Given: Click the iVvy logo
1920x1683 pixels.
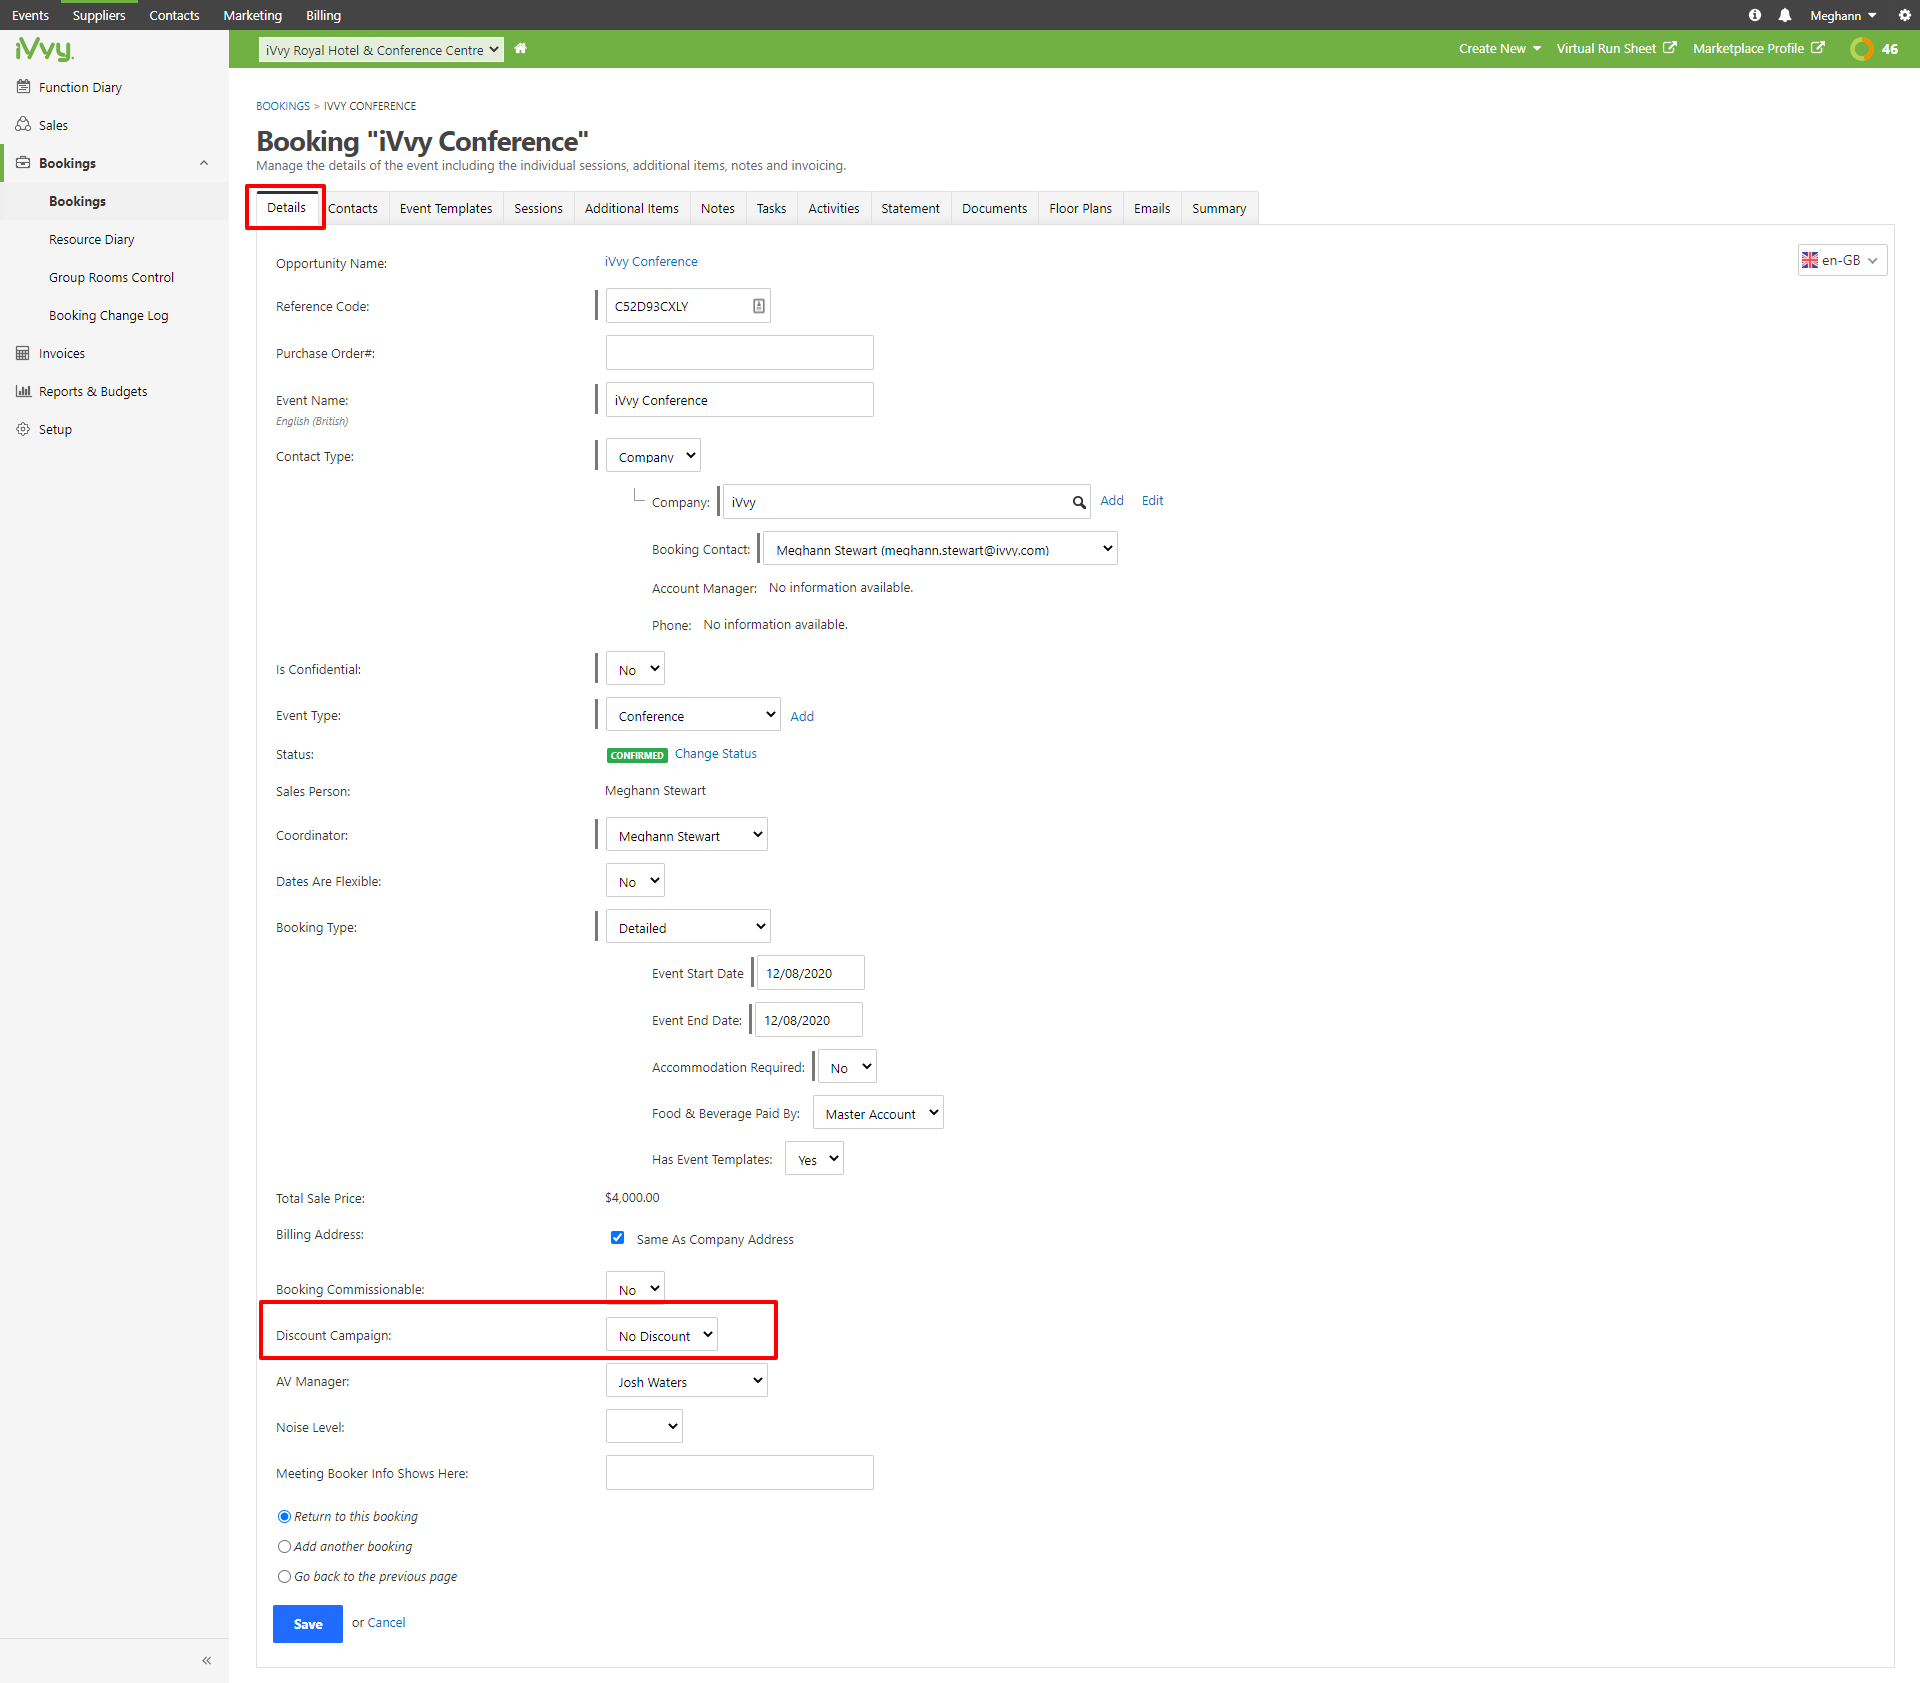Looking at the screenshot, I should pyautogui.click(x=44, y=49).
